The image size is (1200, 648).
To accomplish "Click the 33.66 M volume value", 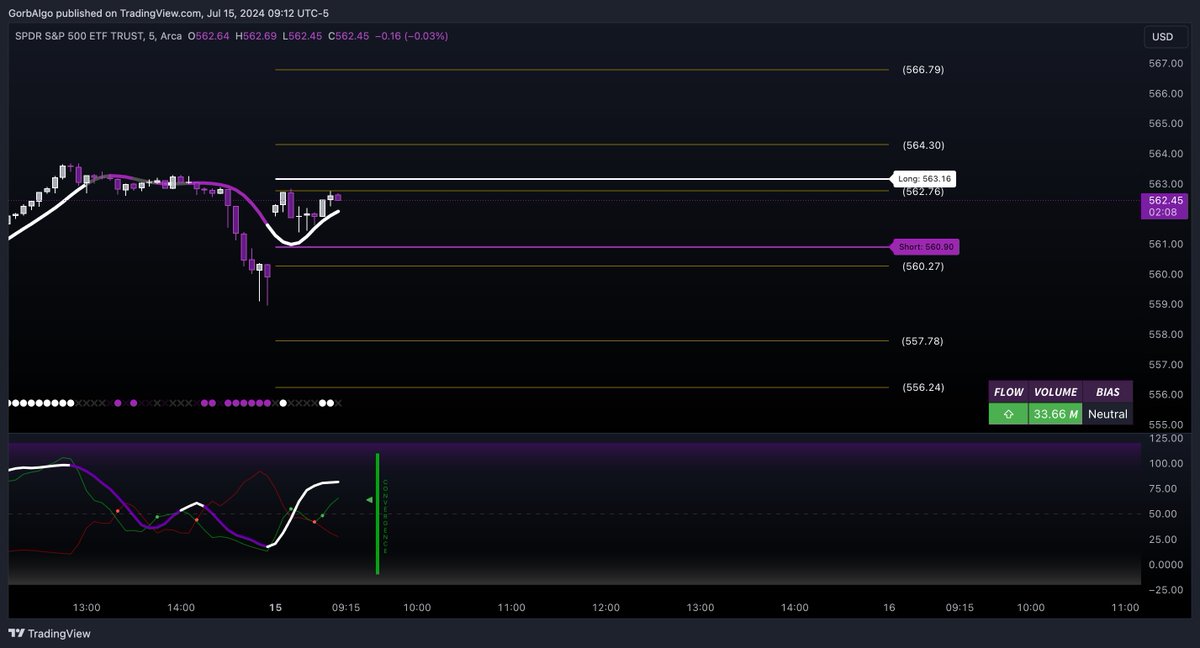I will click(x=1056, y=413).
